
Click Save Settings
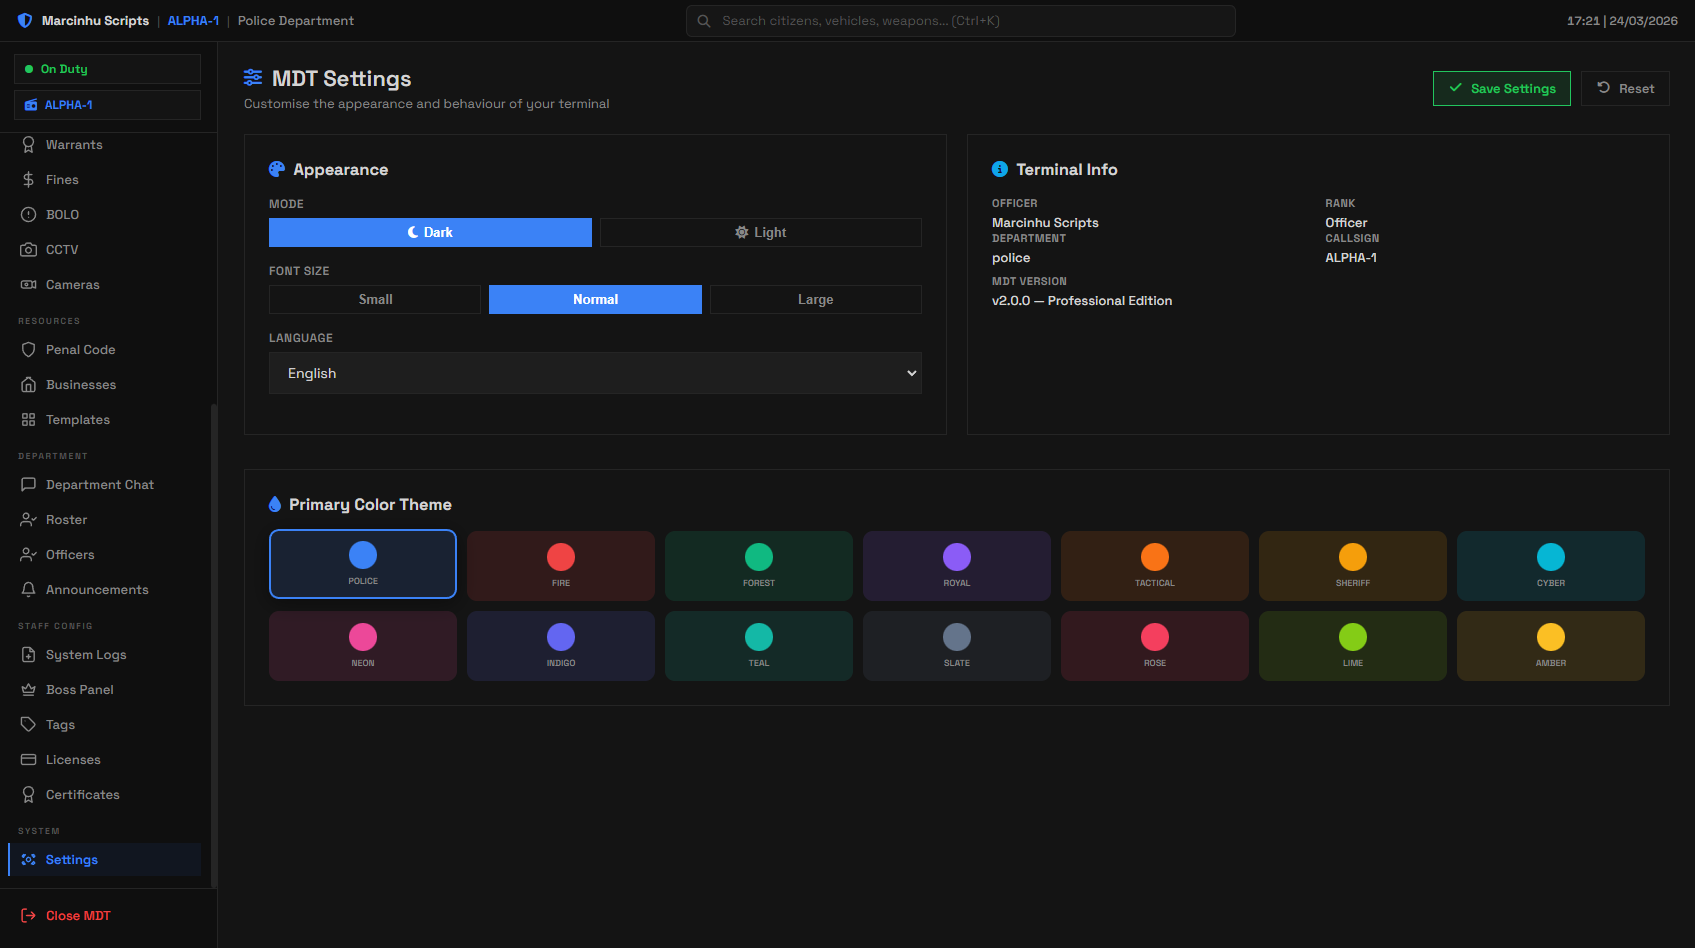tap(1502, 88)
